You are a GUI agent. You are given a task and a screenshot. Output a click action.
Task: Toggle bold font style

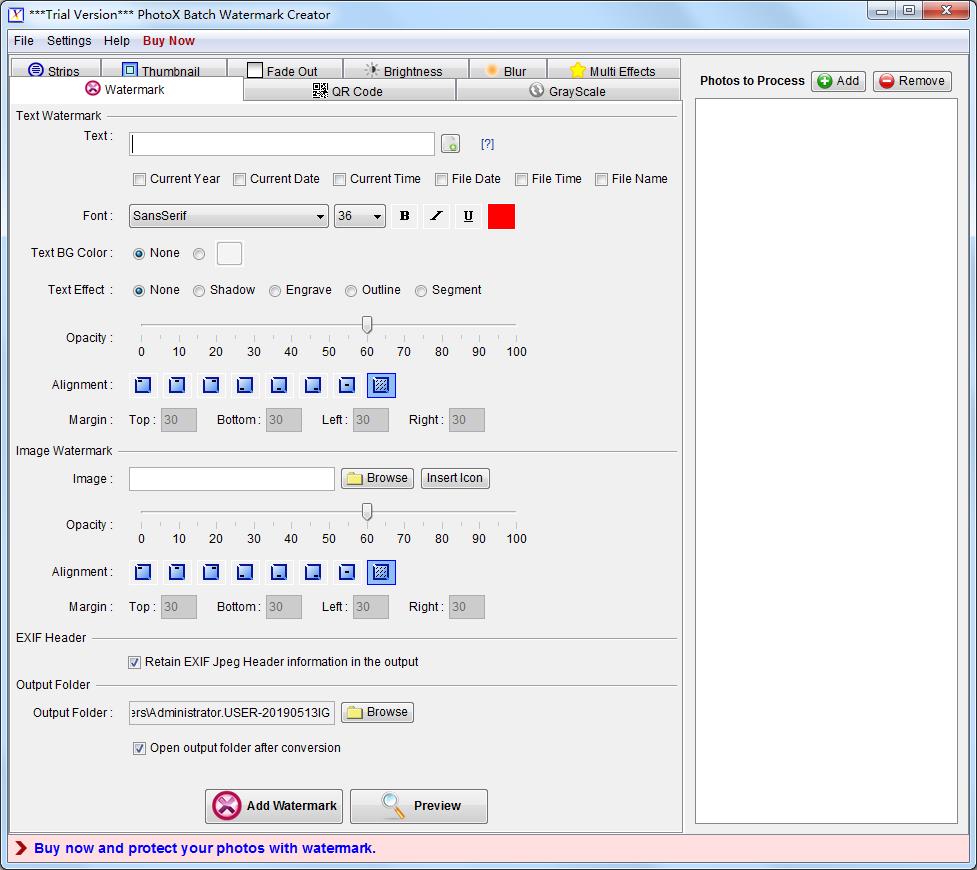click(404, 216)
